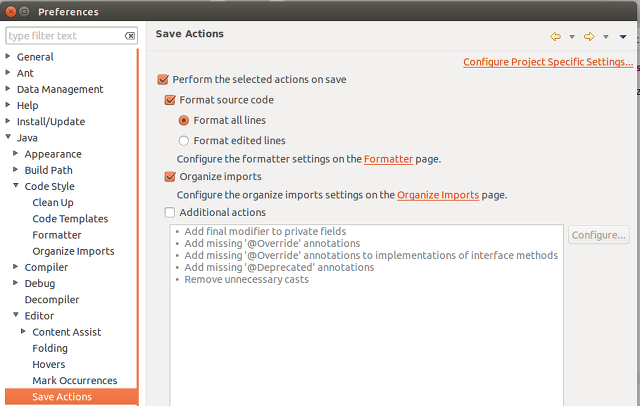Viewport: 640px width, 406px height.
Task: Open the Organize Imports page link
Action: click(438, 195)
